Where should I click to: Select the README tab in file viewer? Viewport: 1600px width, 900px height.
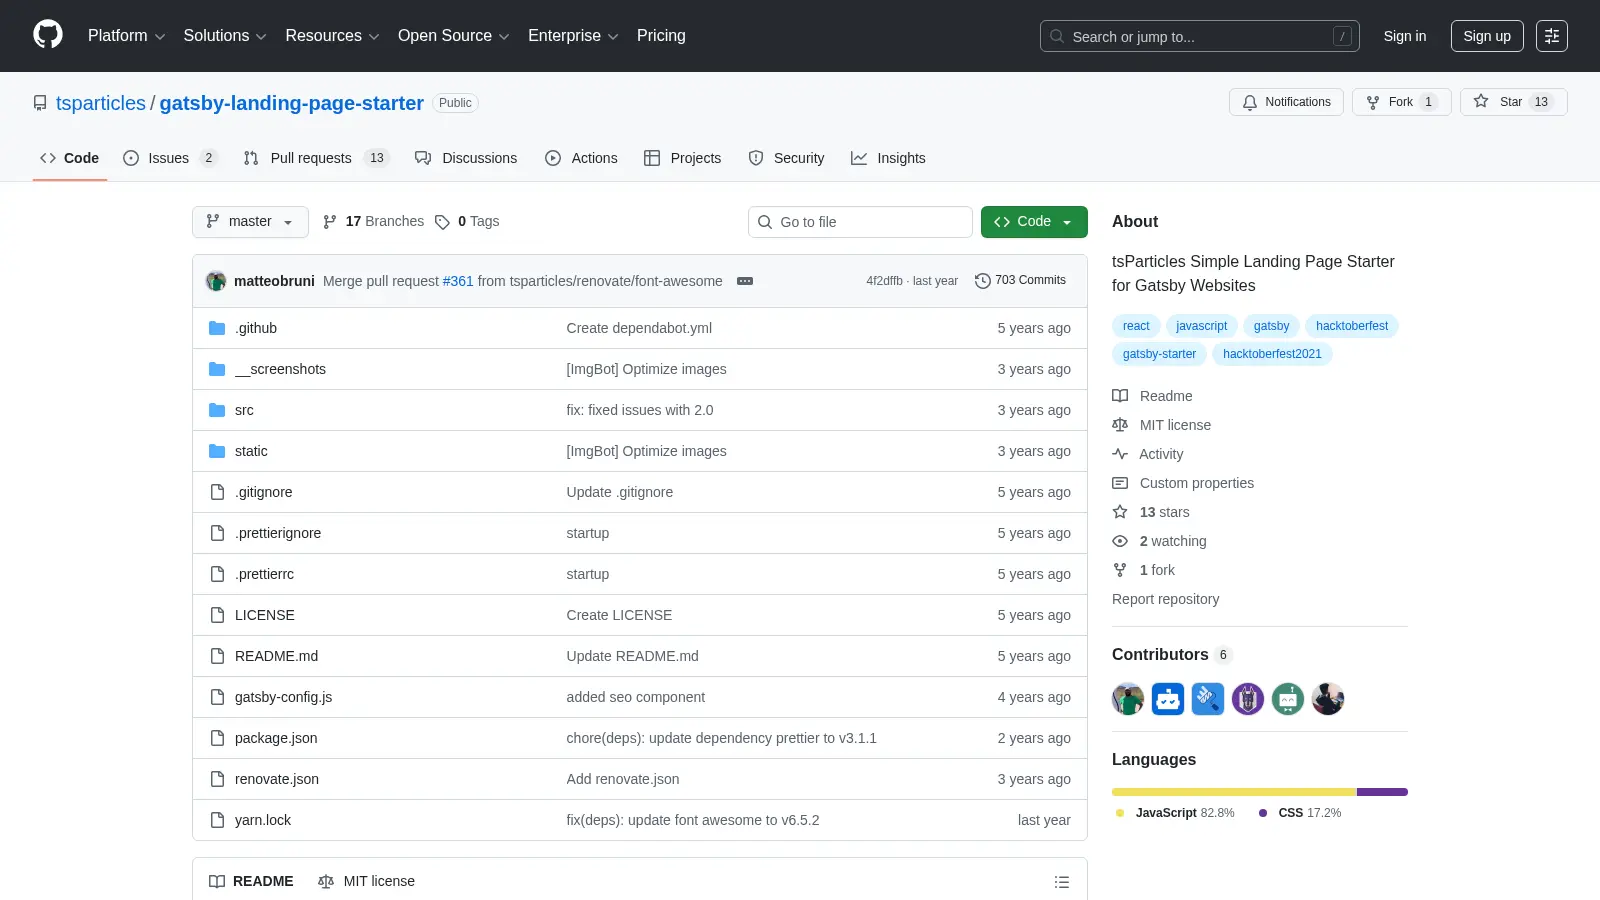(x=251, y=881)
